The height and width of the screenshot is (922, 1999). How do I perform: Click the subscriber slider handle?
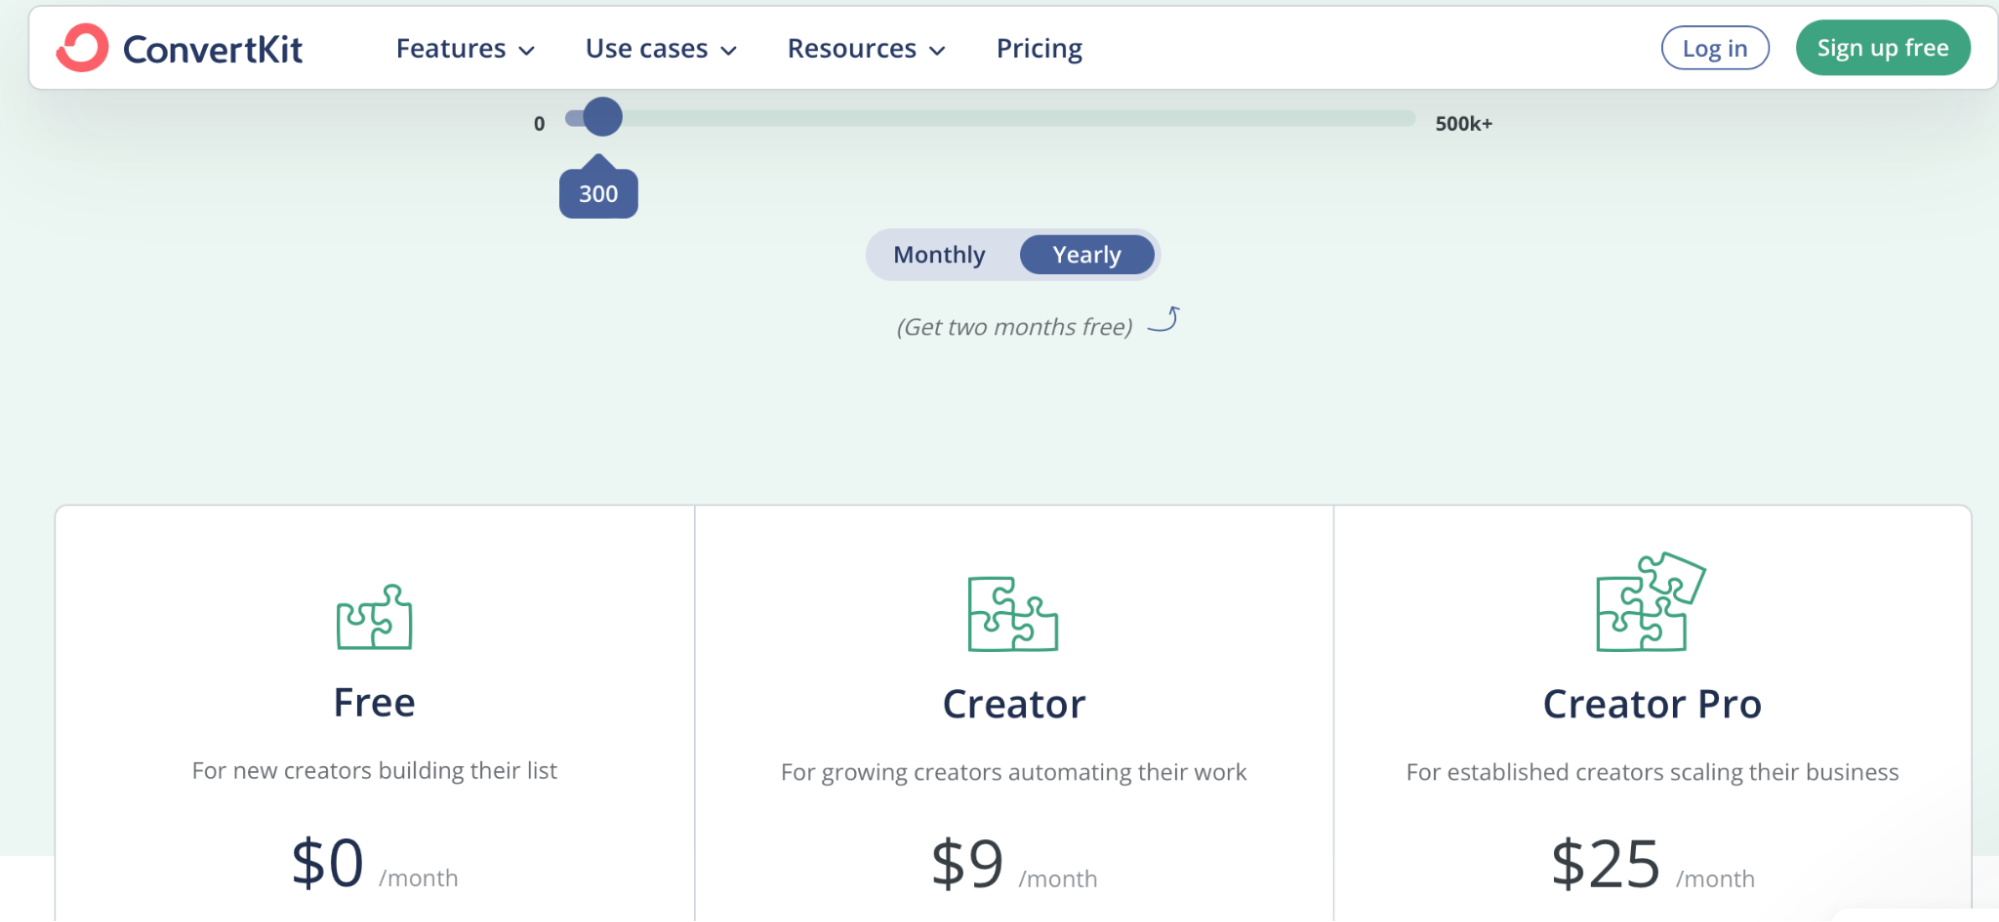coord(602,117)
